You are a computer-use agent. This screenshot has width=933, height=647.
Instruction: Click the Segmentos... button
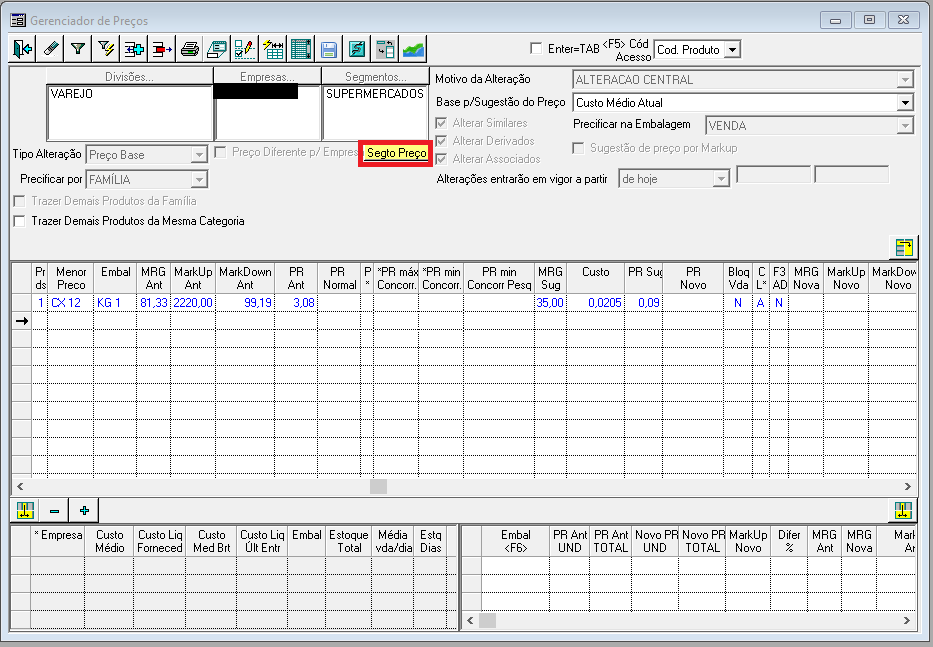(x=375, y=76)
